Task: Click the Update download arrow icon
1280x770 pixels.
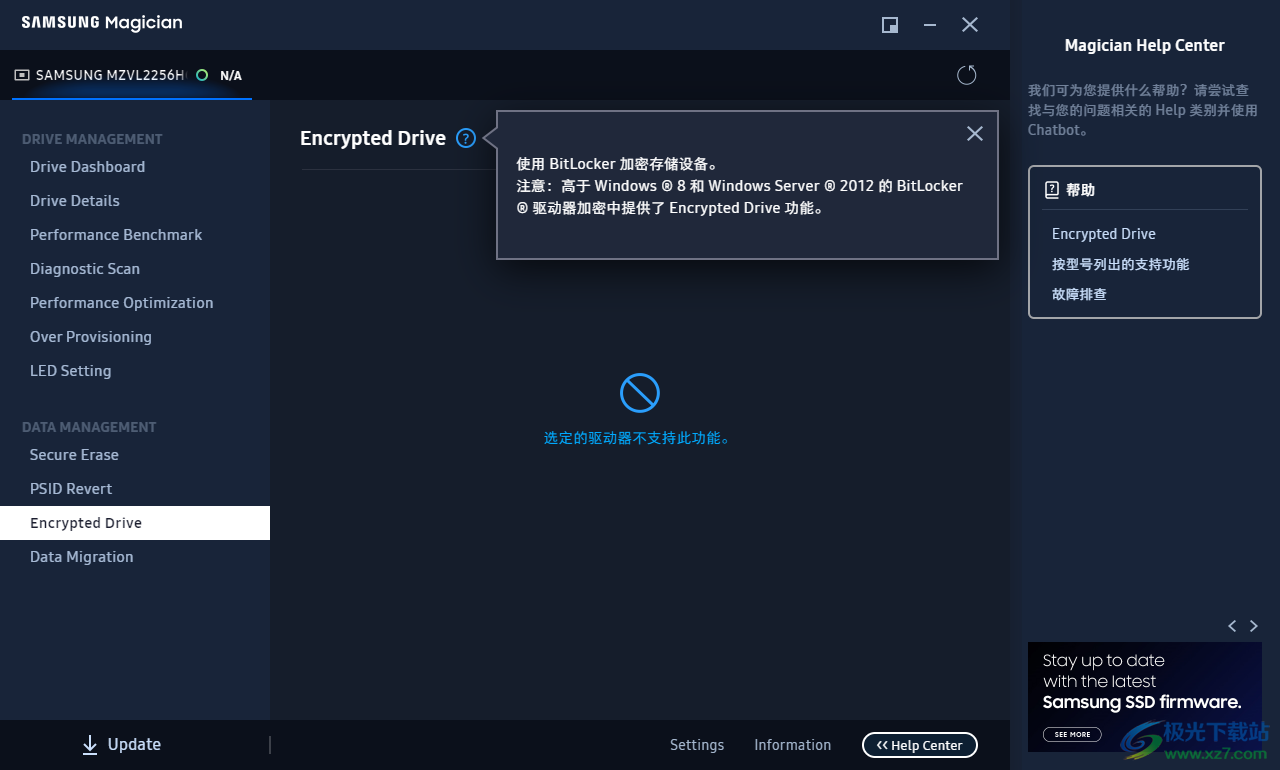Action: tap(90, 745)
